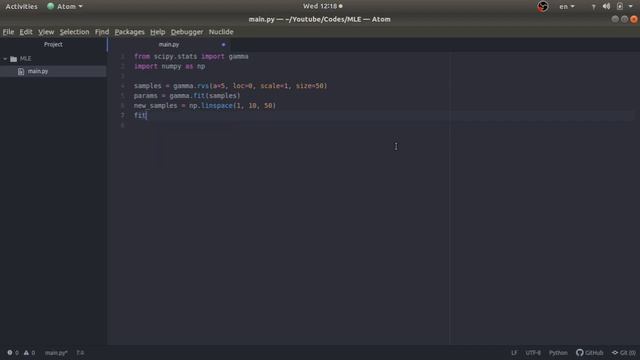Screen dimensions: 640x360
Task: Minimize the Atom window
Action: [615, 19]
